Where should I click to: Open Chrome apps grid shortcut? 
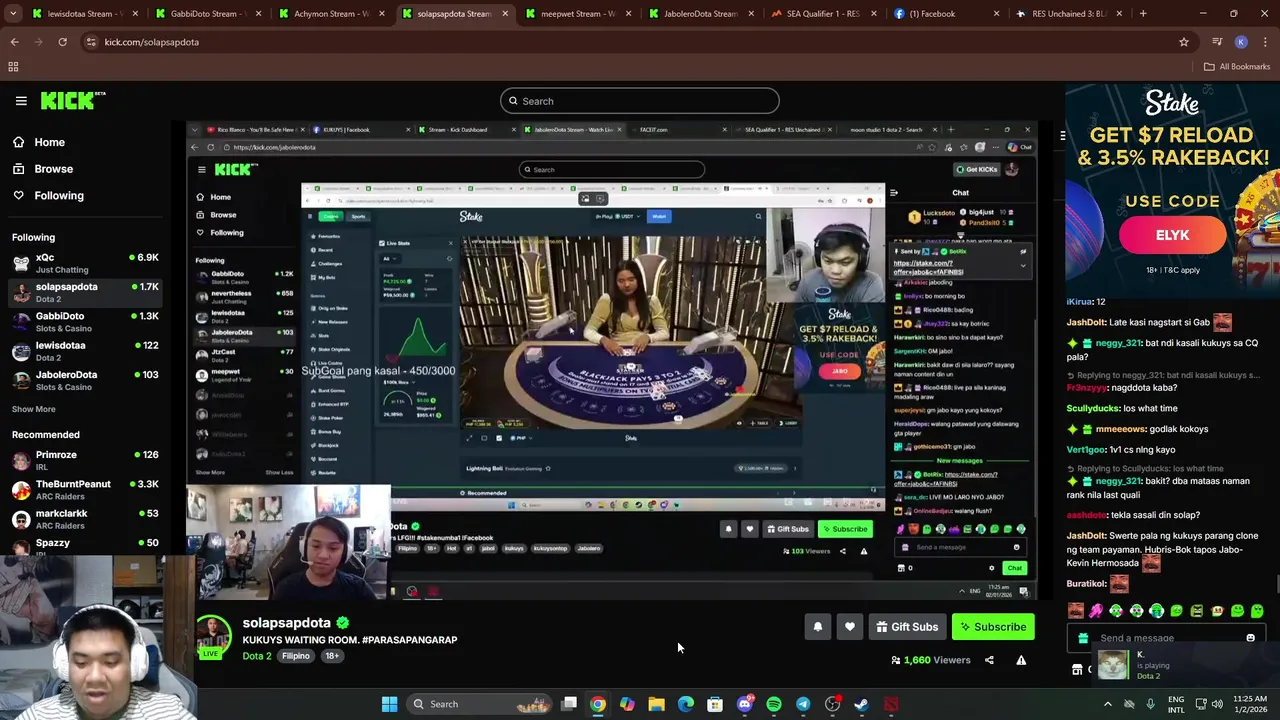[13, 67]
